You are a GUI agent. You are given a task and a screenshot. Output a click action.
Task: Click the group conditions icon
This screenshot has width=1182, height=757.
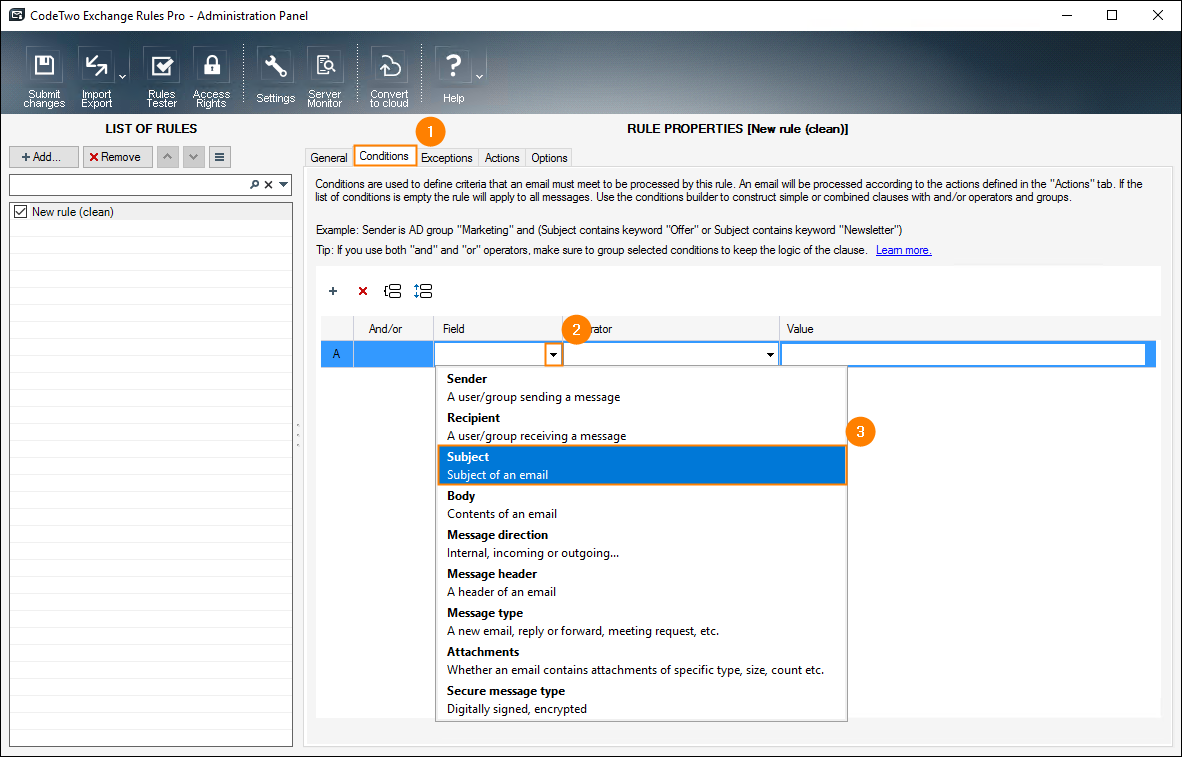pyautogui.click(x=393, y=291)
